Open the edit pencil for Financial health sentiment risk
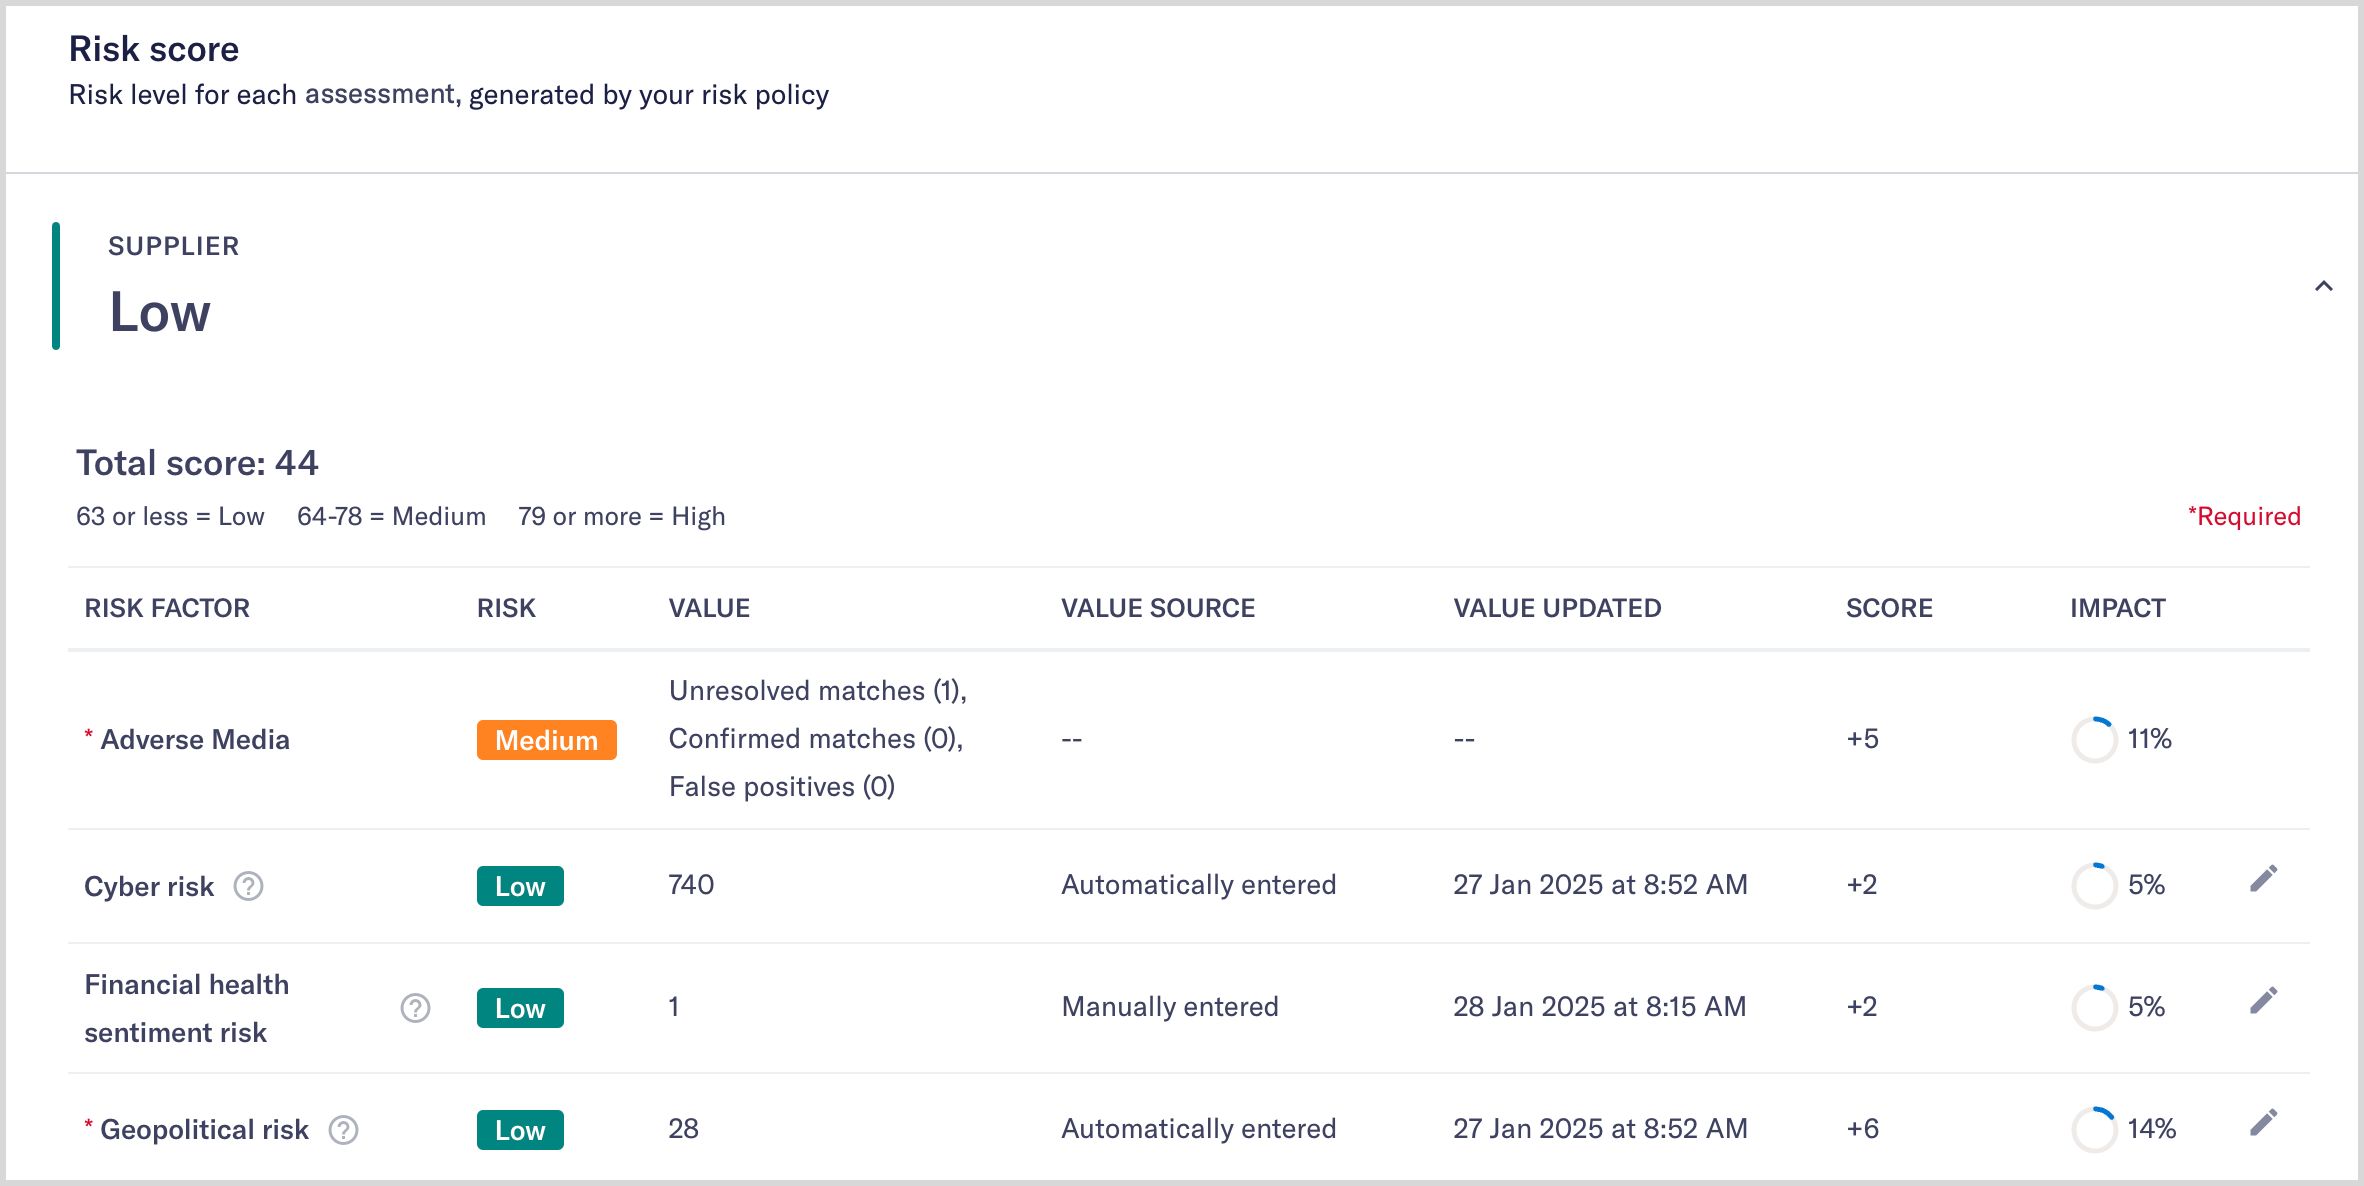The image size is (2364, 1186). coord(2263,999)
